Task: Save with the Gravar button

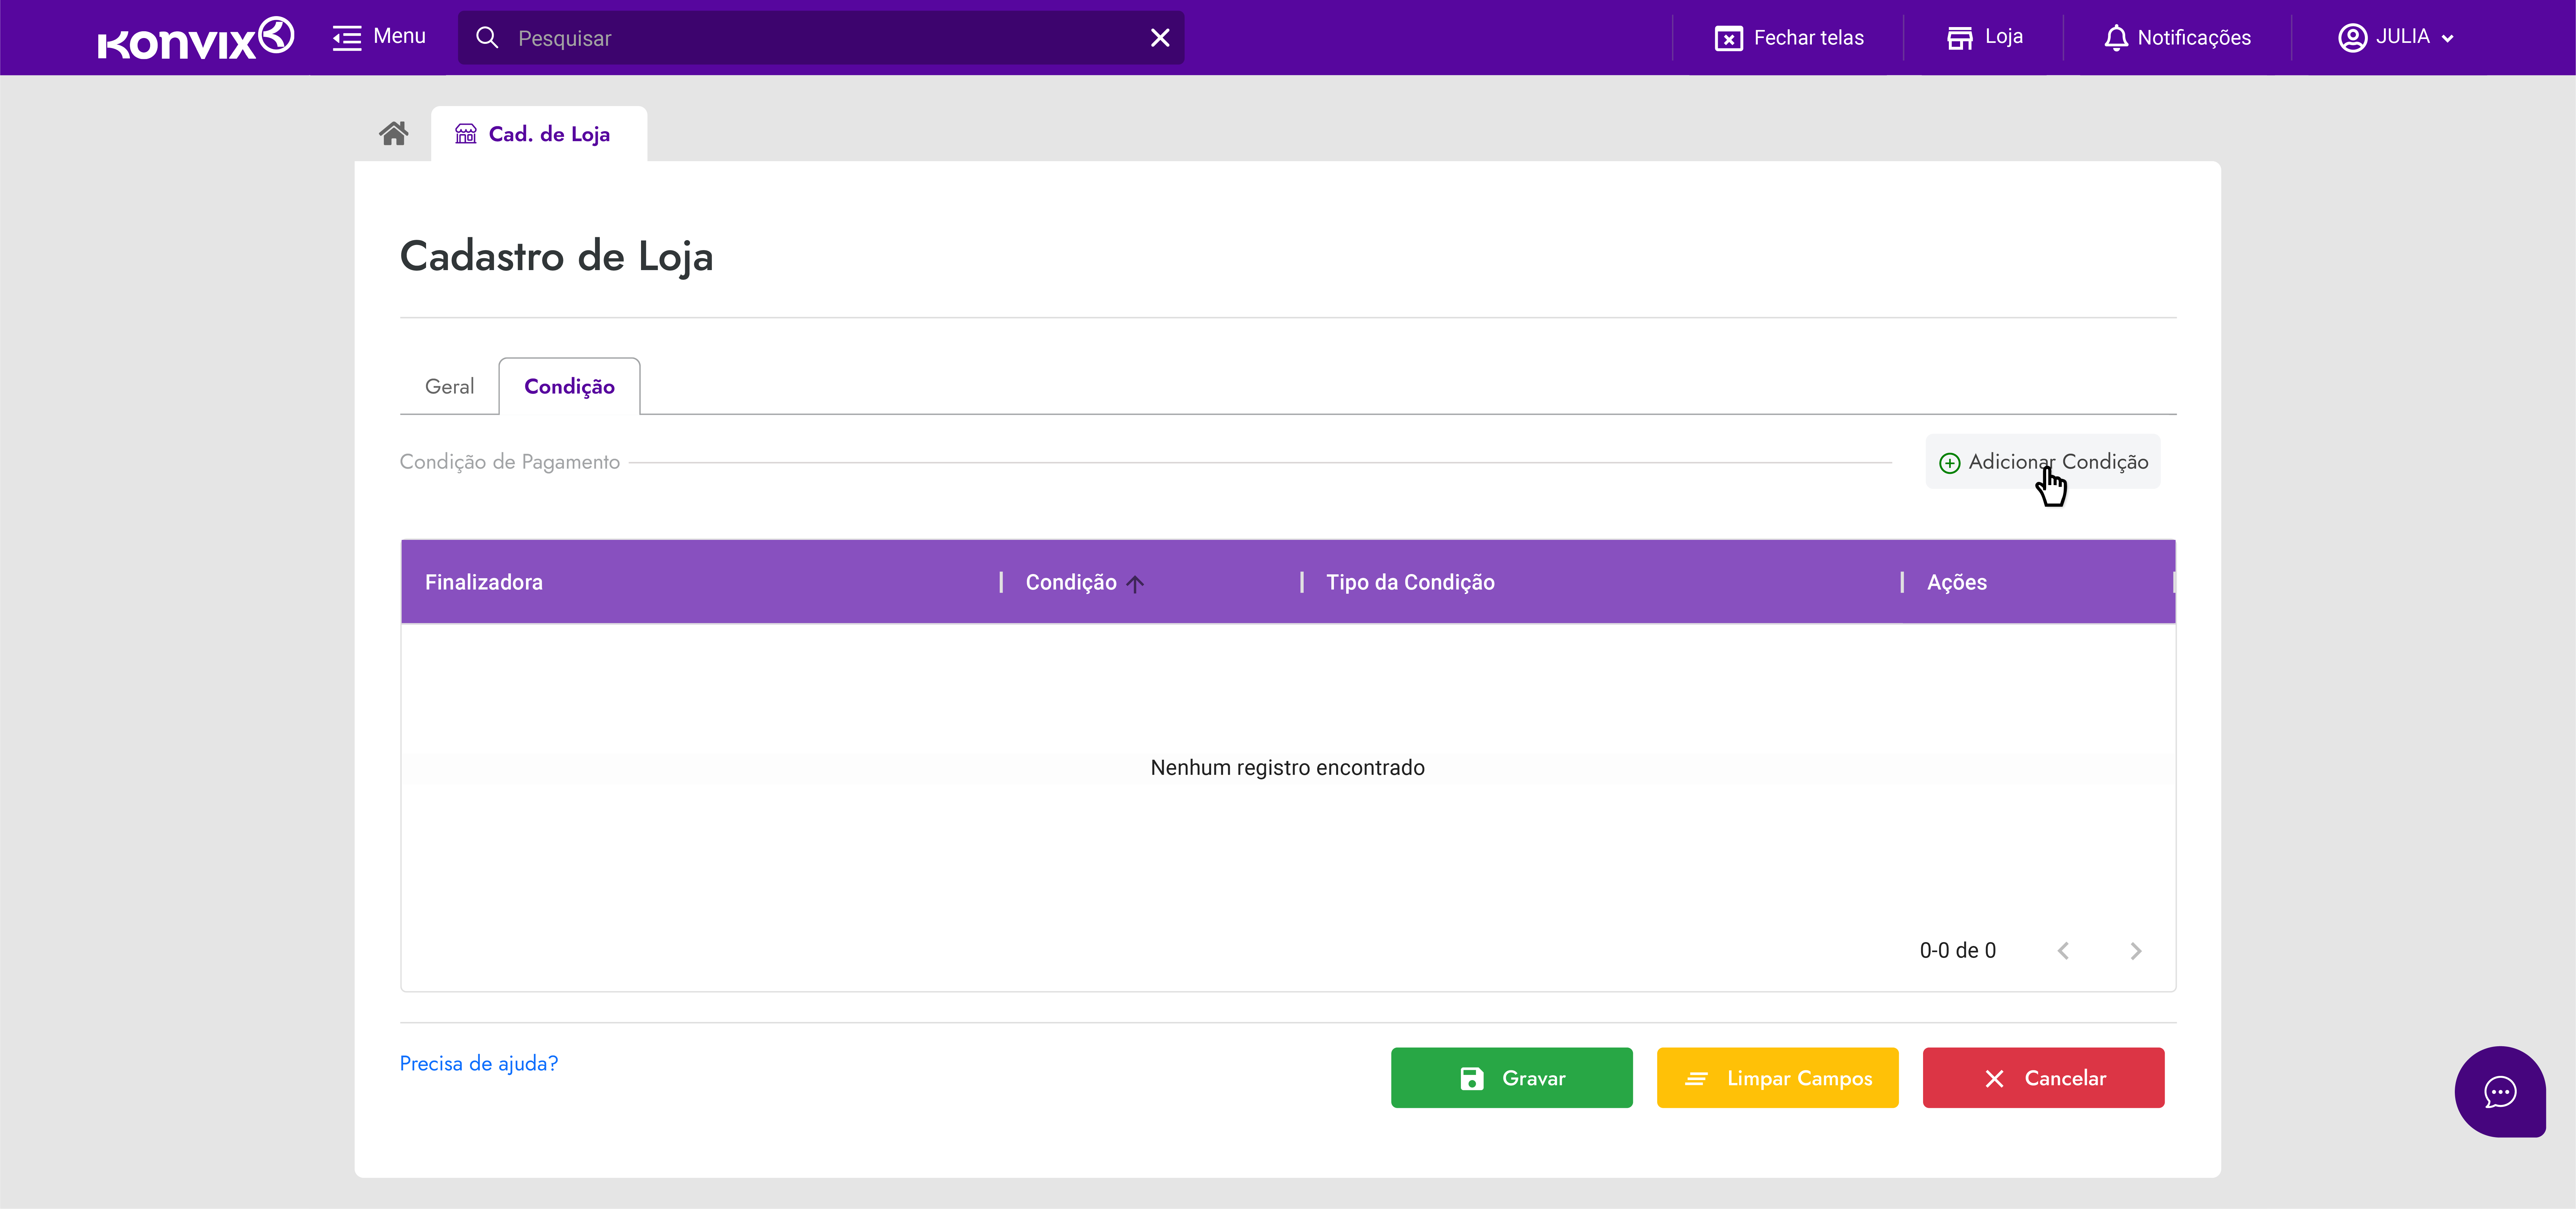Action: [x=1512, y=1078]
